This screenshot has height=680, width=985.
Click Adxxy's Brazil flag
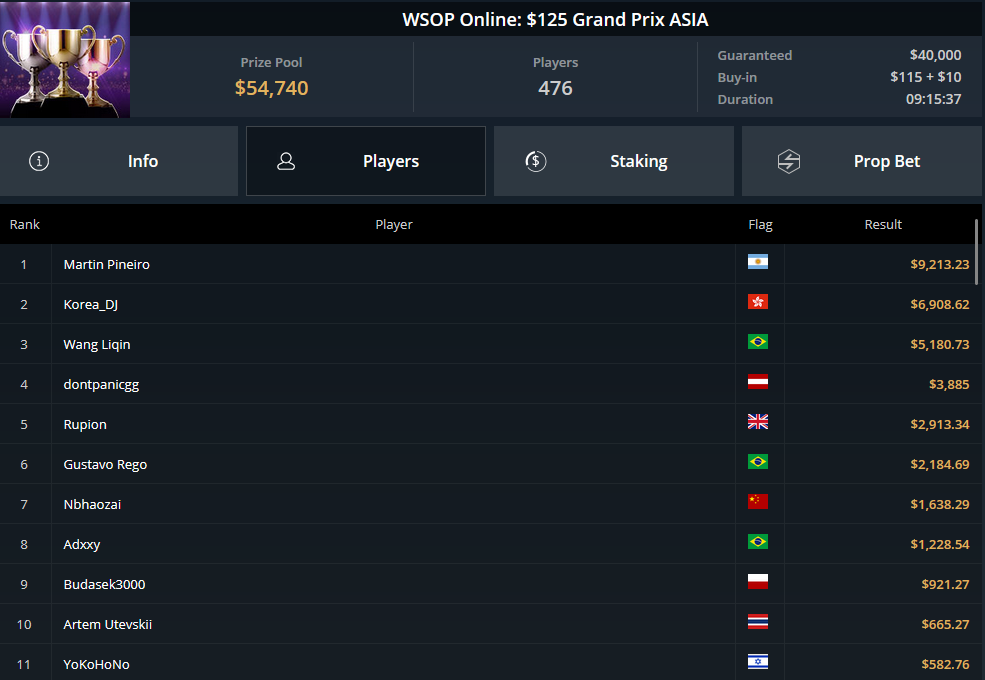[x=758, y=542]
